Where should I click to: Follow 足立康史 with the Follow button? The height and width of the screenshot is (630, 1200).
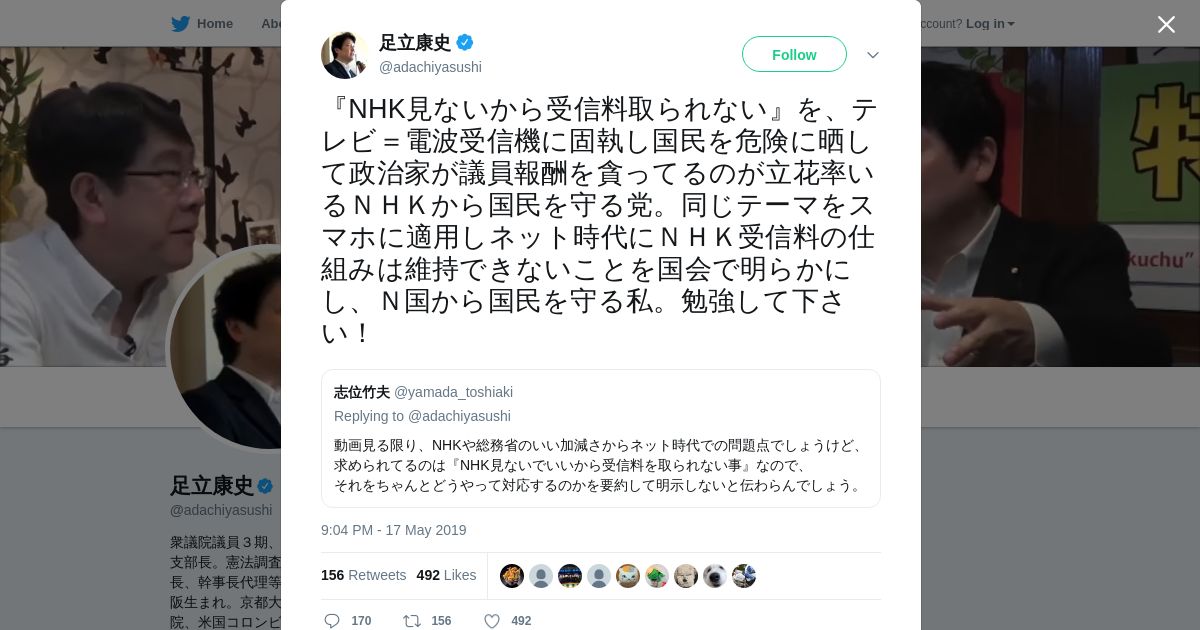click(x=794, y=54)
